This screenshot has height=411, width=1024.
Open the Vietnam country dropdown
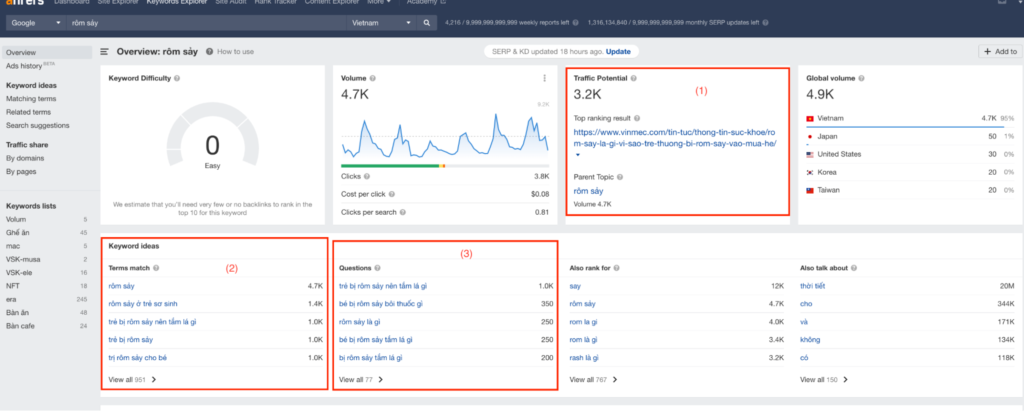[x=382, y=22]
